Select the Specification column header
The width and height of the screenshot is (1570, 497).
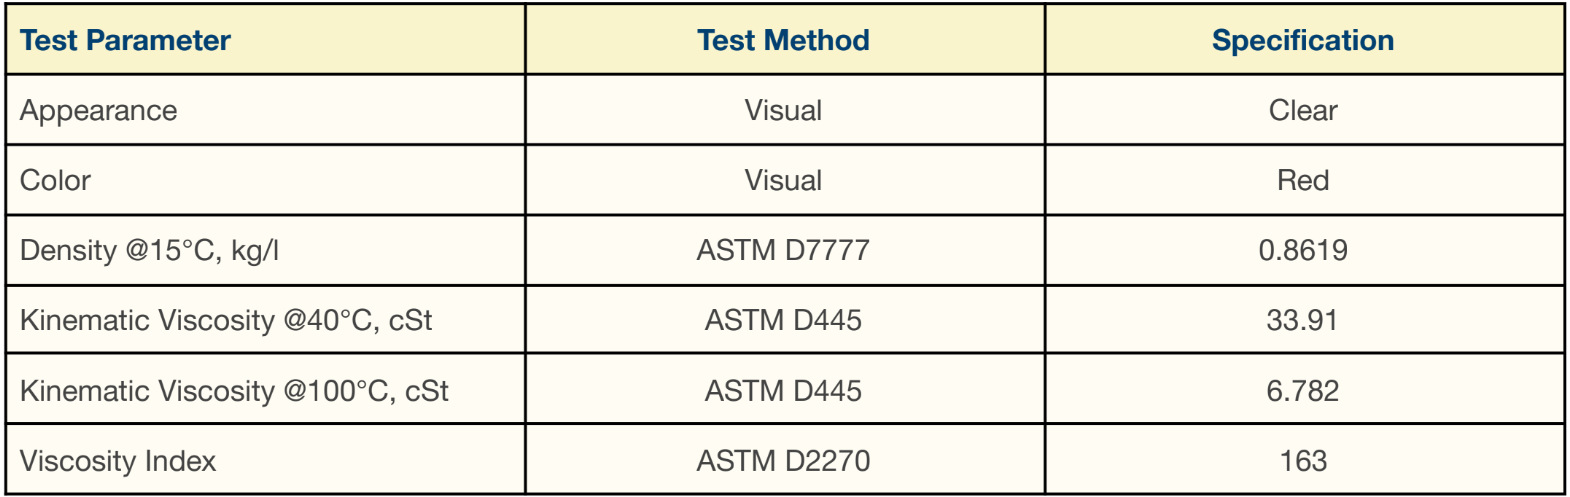[x=1303, y=40]
